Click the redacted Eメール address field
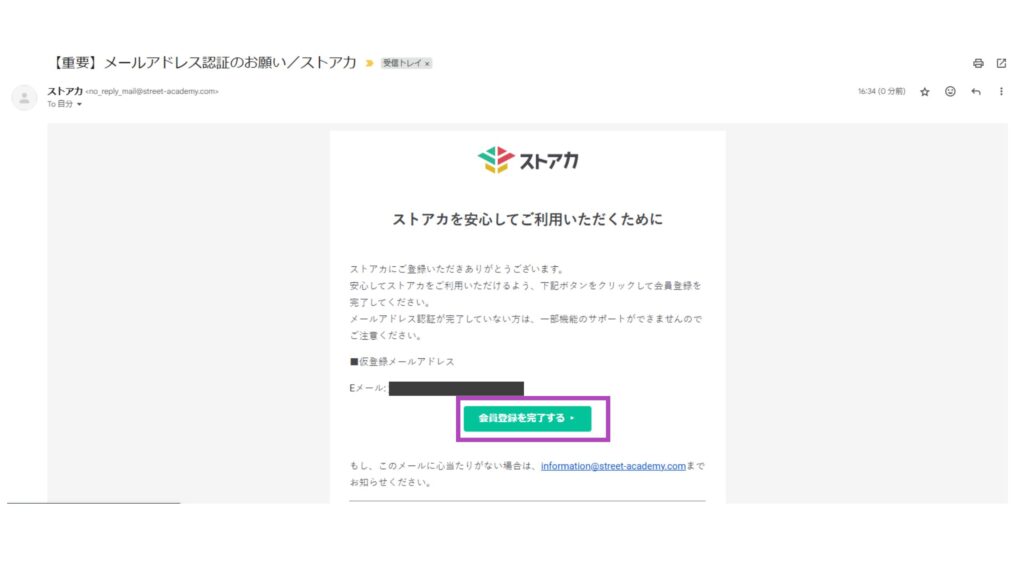The image size is (1024, 576). click(456, 389)
